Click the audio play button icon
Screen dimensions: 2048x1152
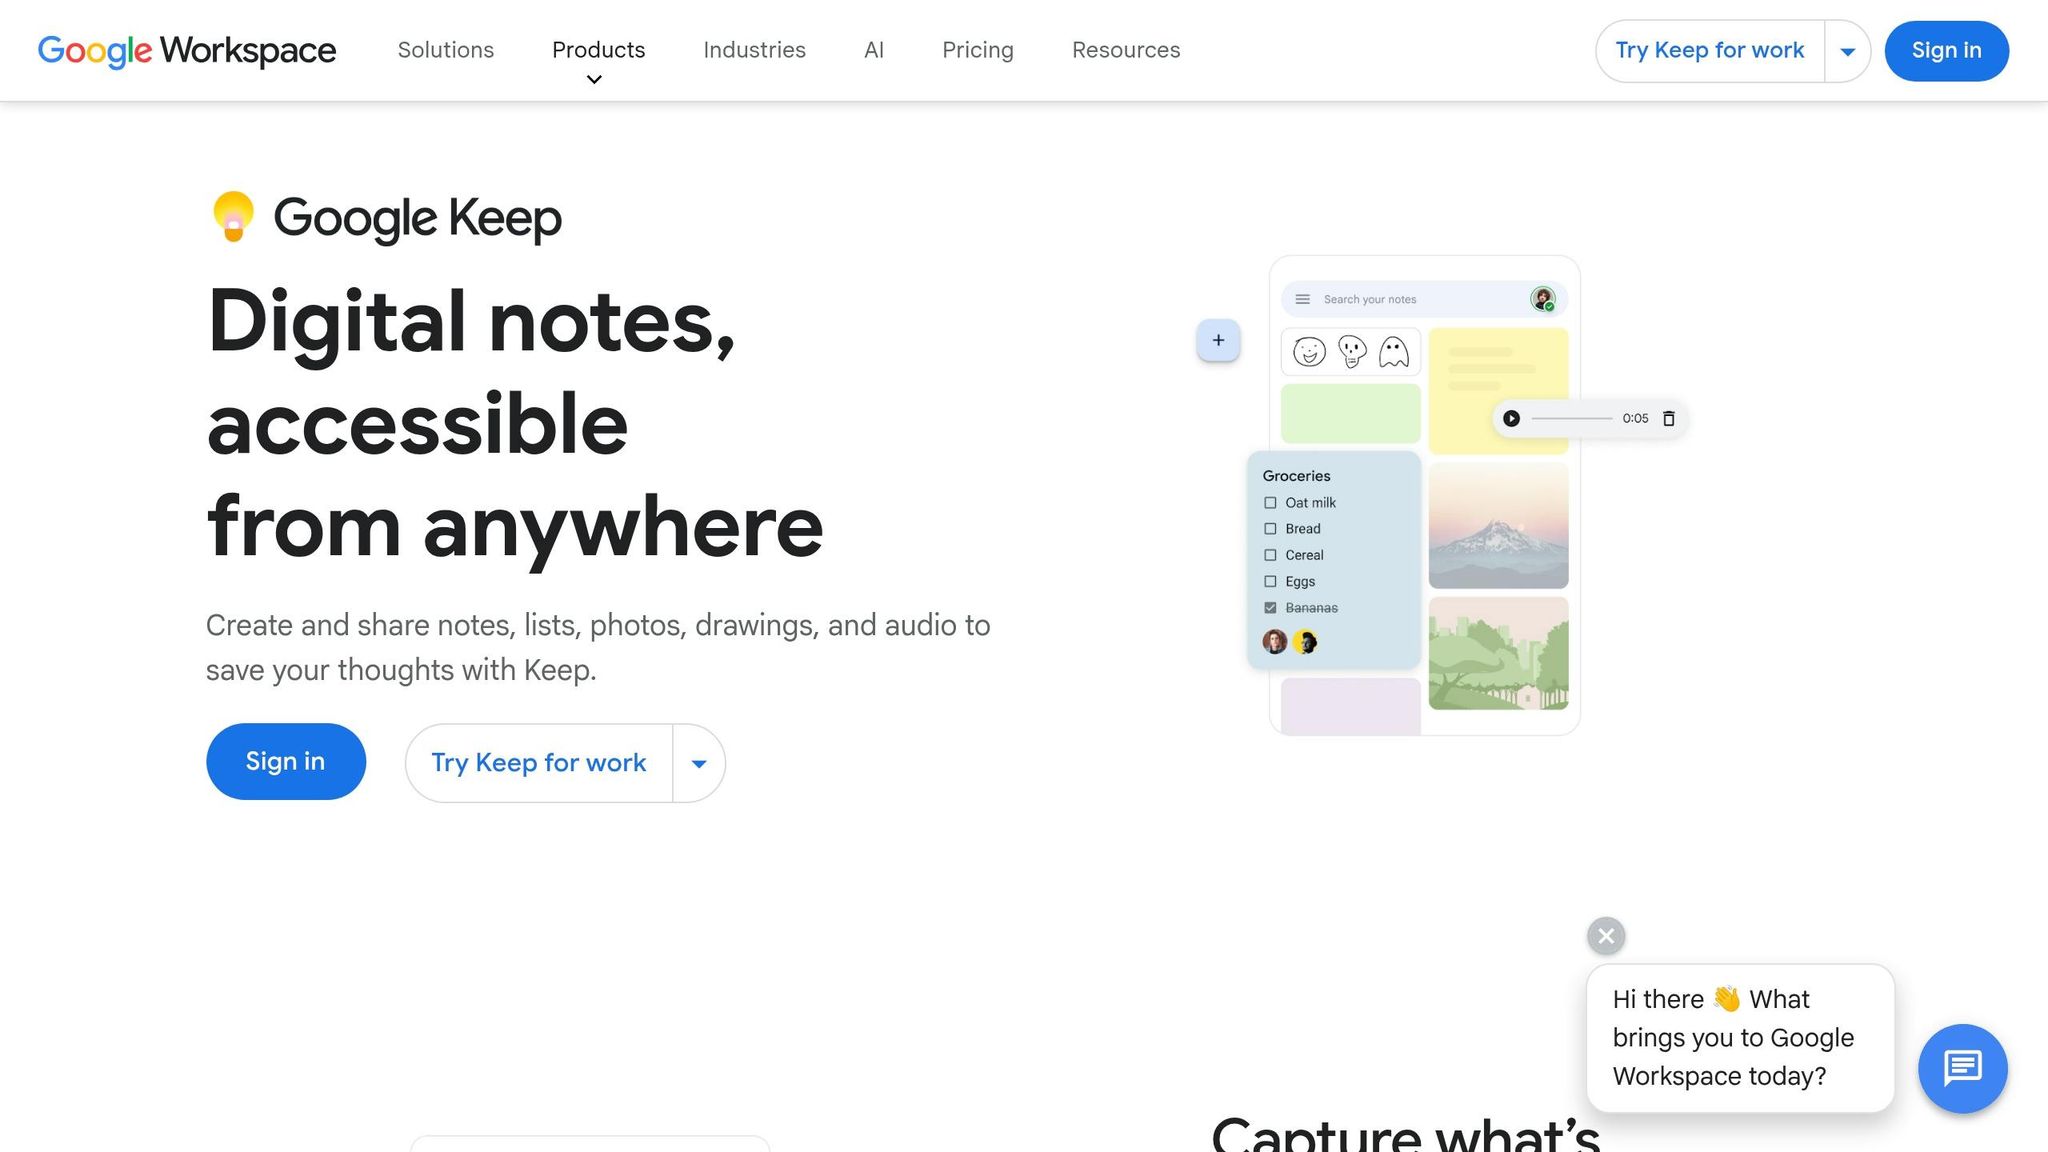click(1511, 418)
